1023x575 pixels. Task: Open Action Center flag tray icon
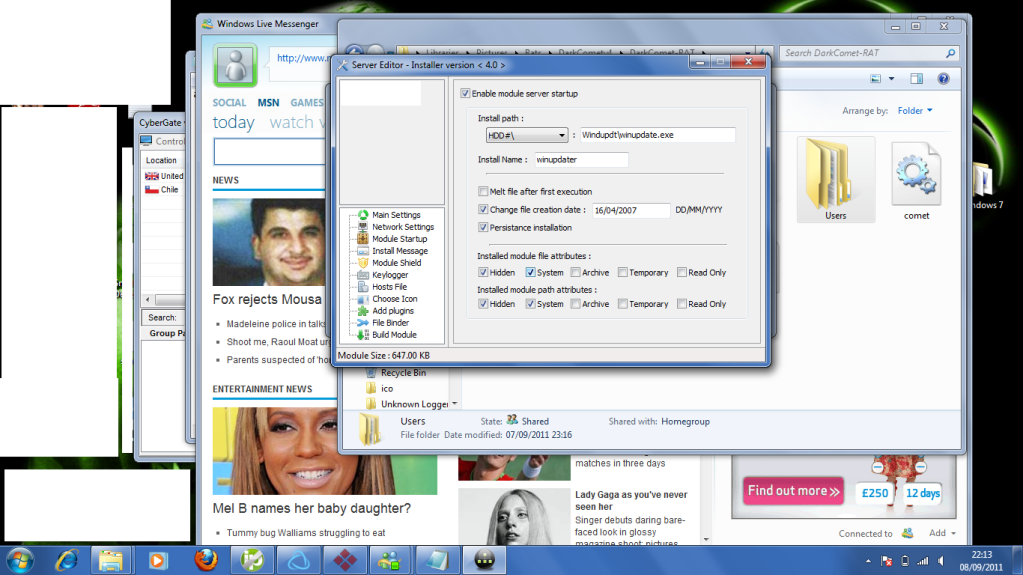pyautogui.click(x=887, y=561)
